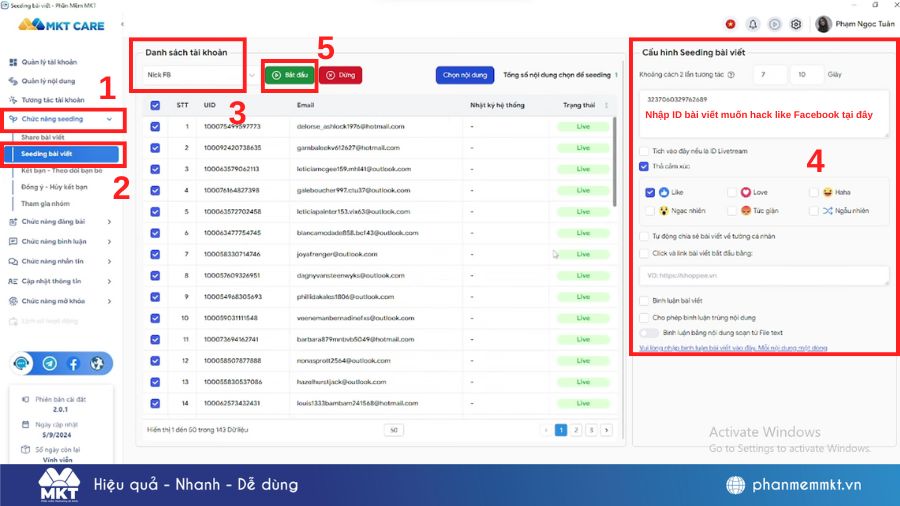
Task: Go to page 2 of accounts
Action: pyautogui.click(x=576, y=430)
